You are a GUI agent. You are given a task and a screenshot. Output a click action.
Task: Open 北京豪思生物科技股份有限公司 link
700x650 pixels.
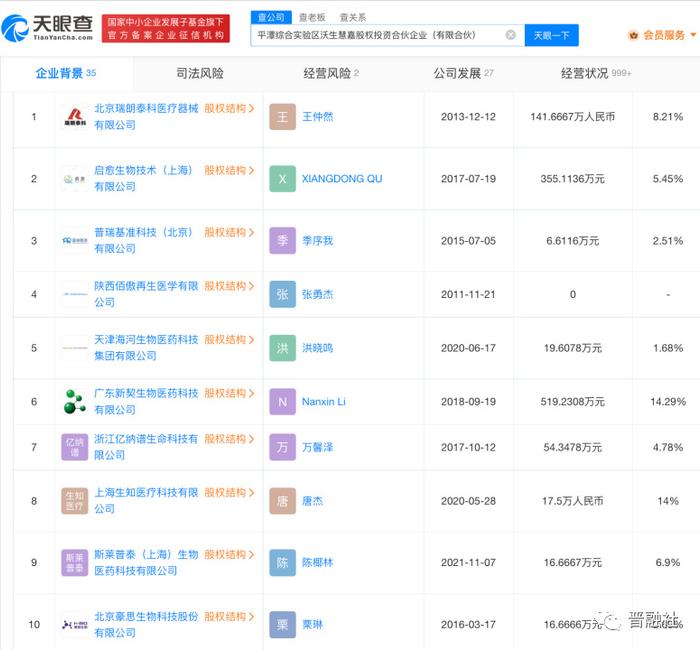pos(146,625)
